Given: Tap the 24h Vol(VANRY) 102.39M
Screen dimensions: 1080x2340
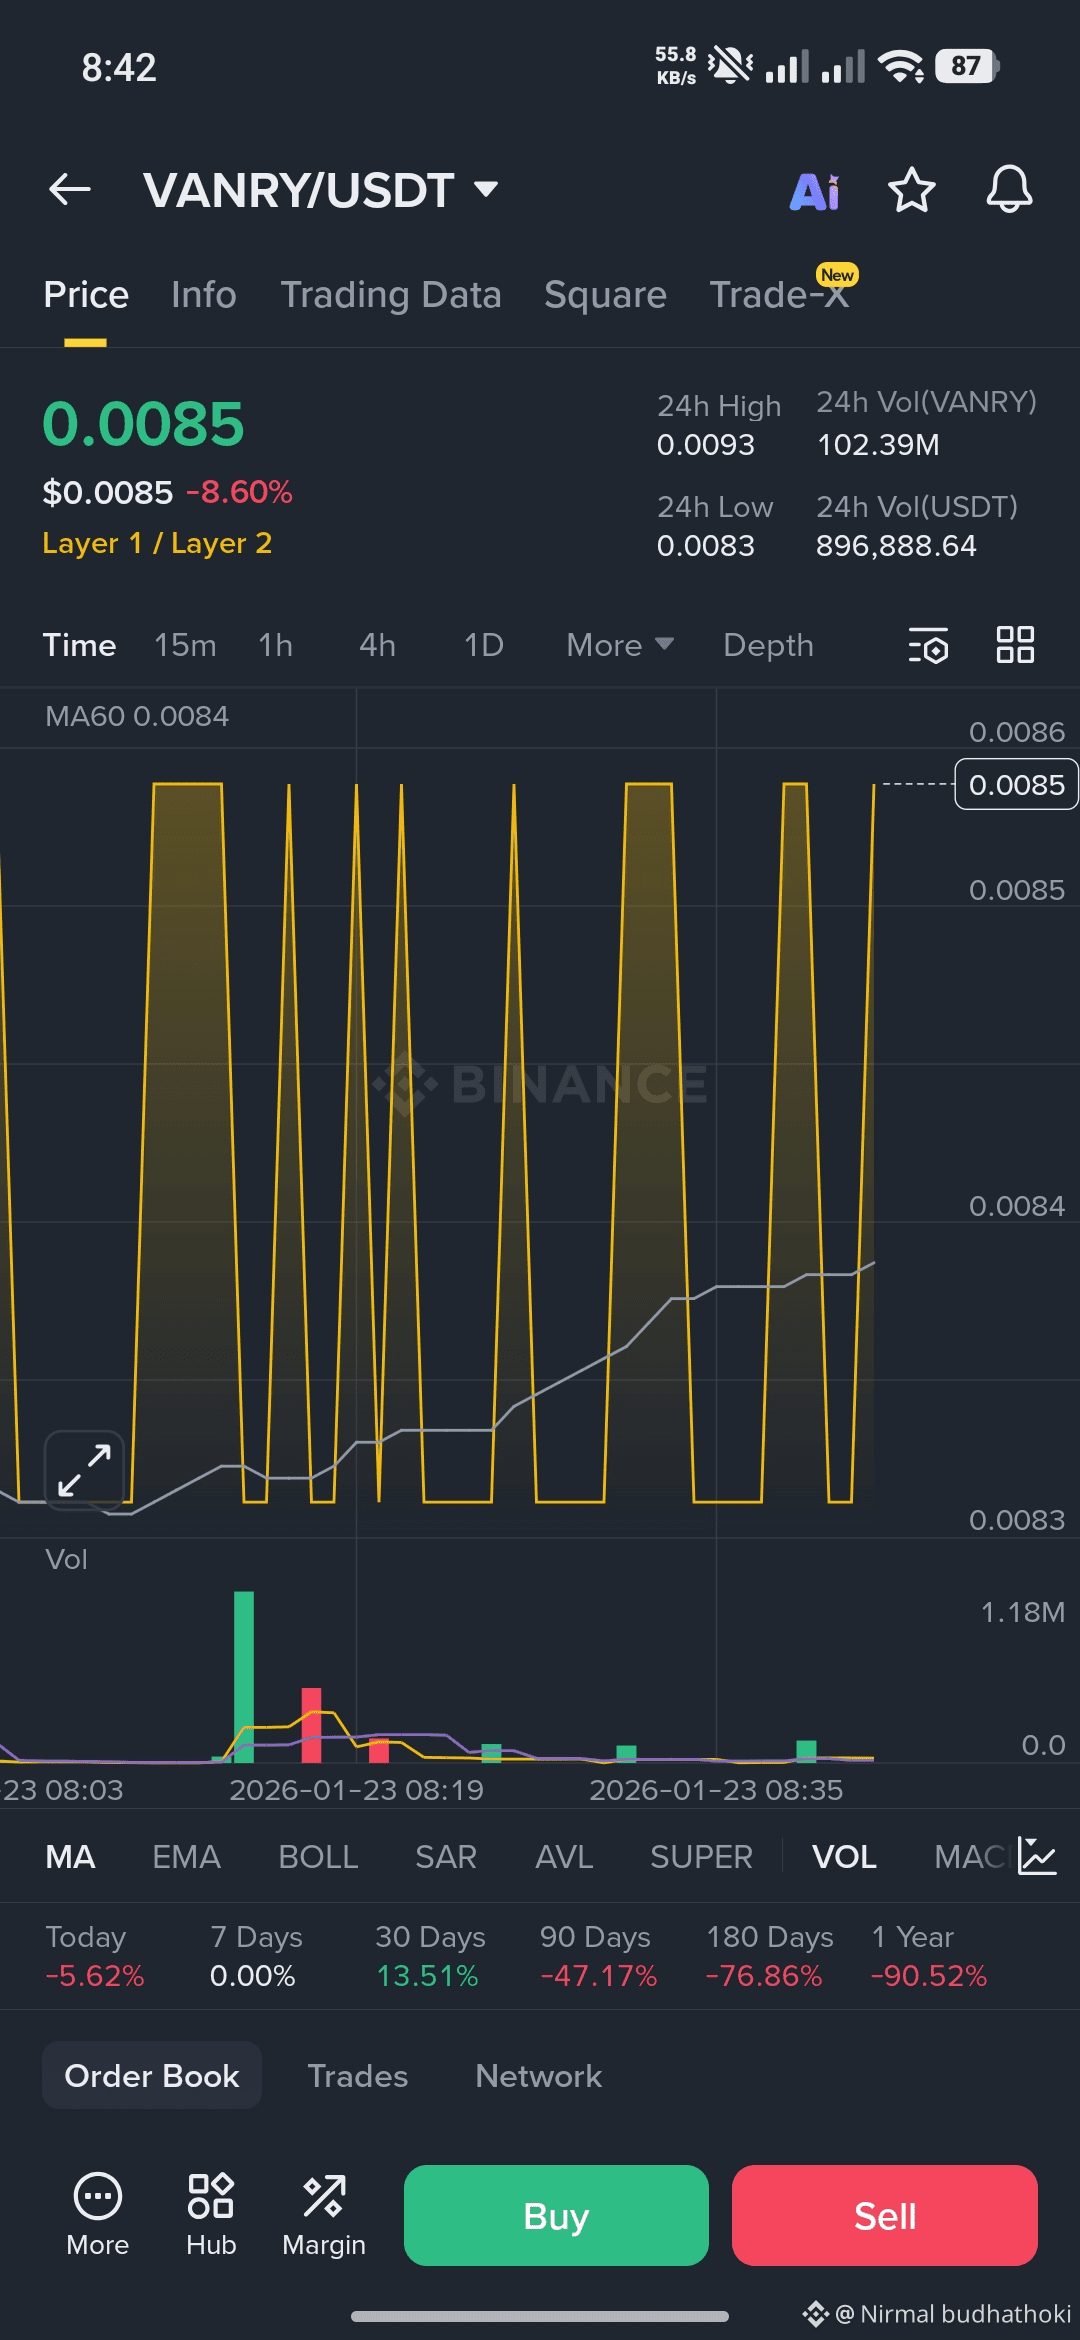Looking at the screenshot, I should coord(878,445).
